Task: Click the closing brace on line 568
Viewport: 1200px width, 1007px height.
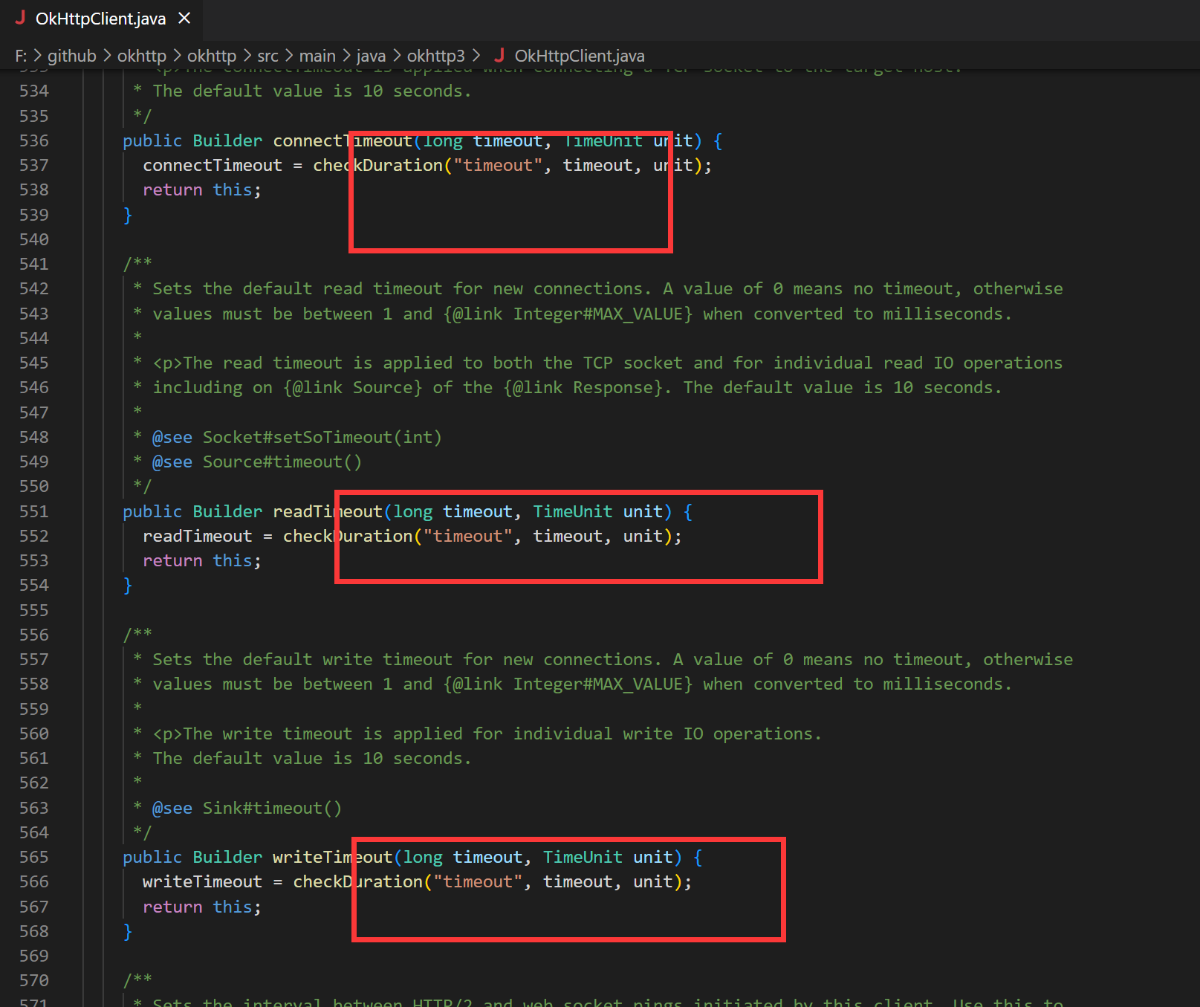Action: tap(127, 931)
